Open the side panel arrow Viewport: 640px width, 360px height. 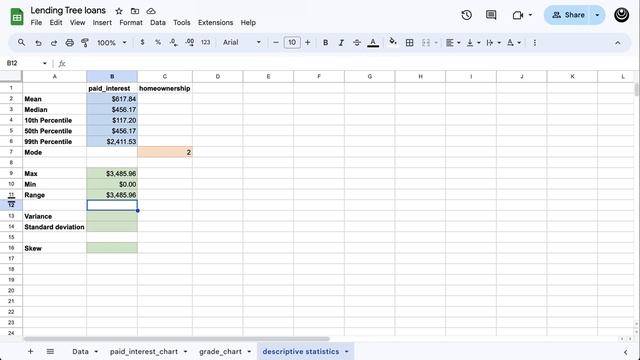[x=625, y=352]
